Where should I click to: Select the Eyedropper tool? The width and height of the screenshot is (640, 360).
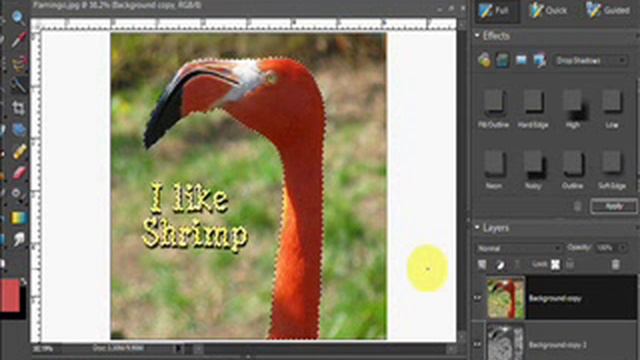18,40
